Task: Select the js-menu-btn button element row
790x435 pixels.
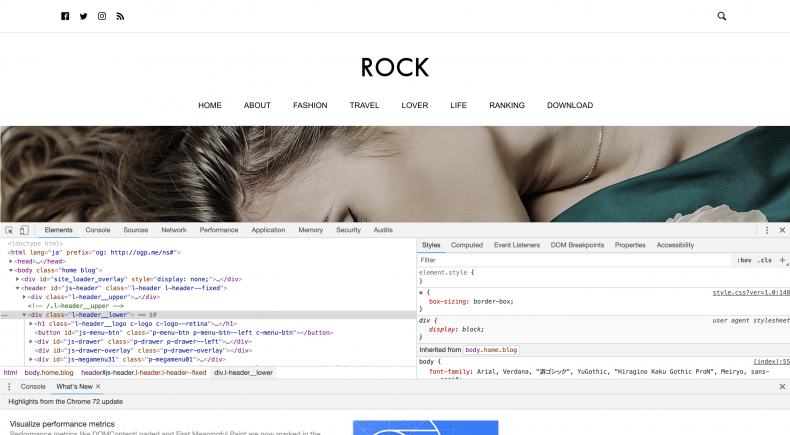Action: [x=208, y=333]
